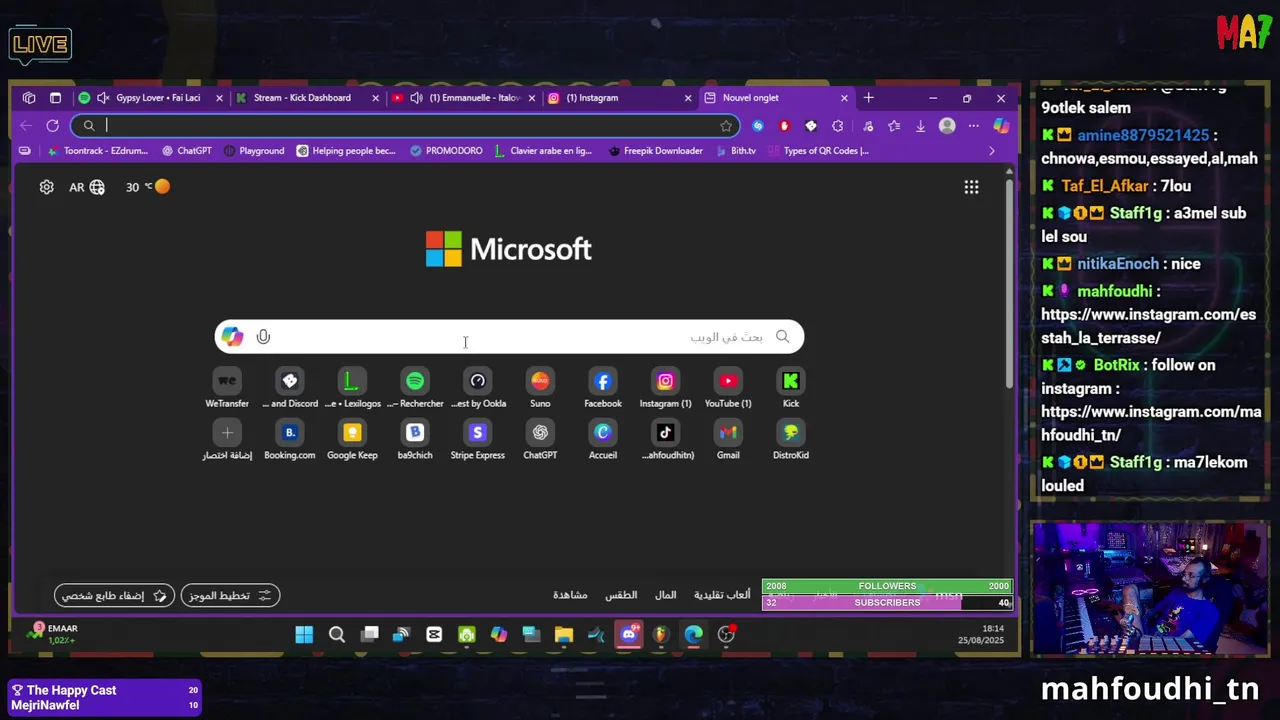This screenshot has width=1280, height=720.
Task: Close the Stream - Kick Dashboard tab
Action: tap(375, 98)
